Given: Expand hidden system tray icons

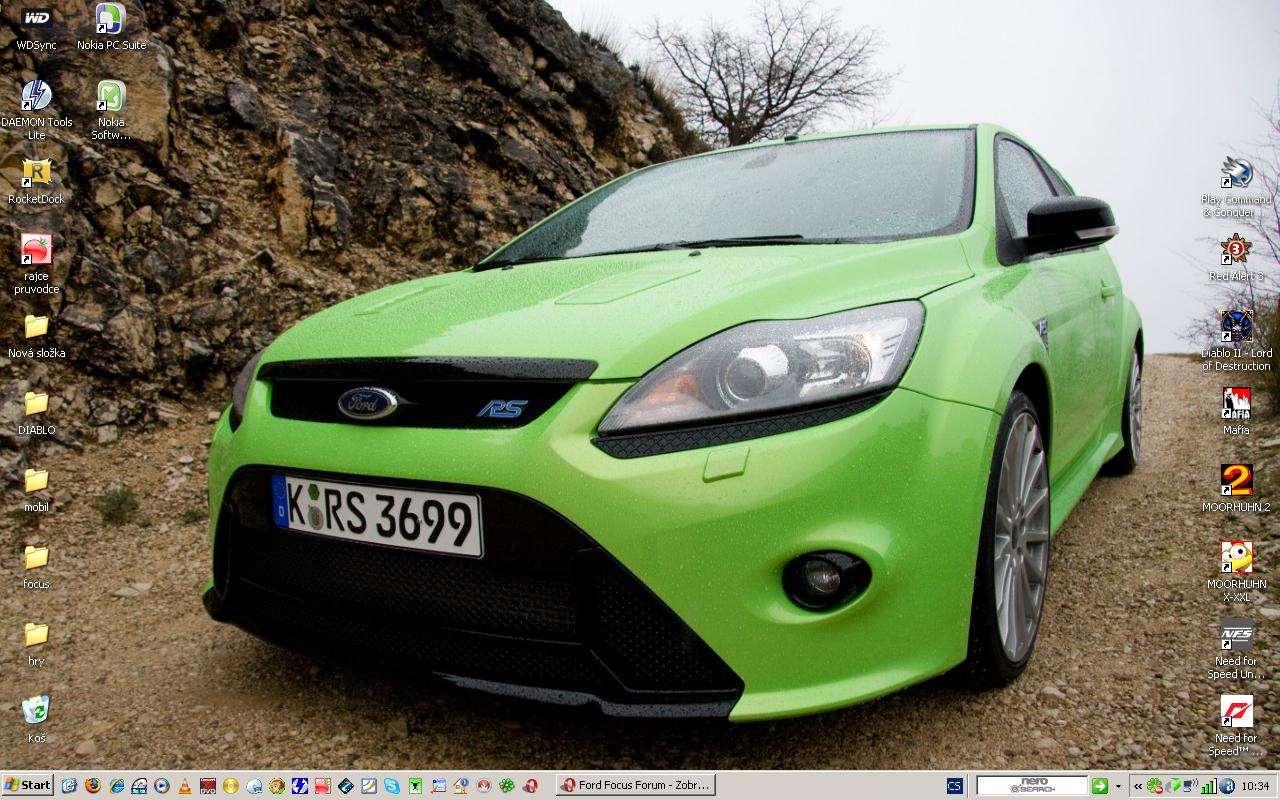Looking at the screenshot, I should tap(1137, 786).
